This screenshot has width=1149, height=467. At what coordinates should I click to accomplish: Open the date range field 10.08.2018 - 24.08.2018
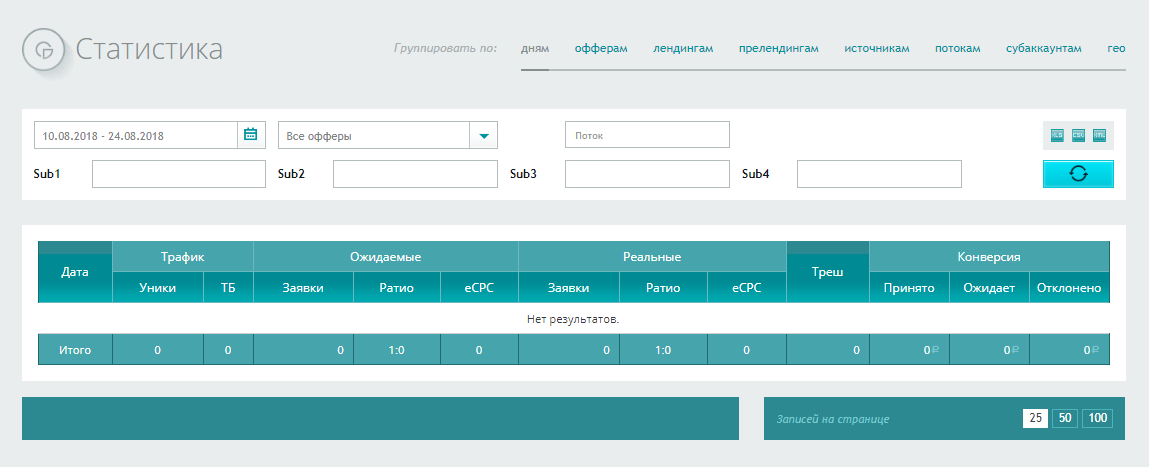point(136,135)
